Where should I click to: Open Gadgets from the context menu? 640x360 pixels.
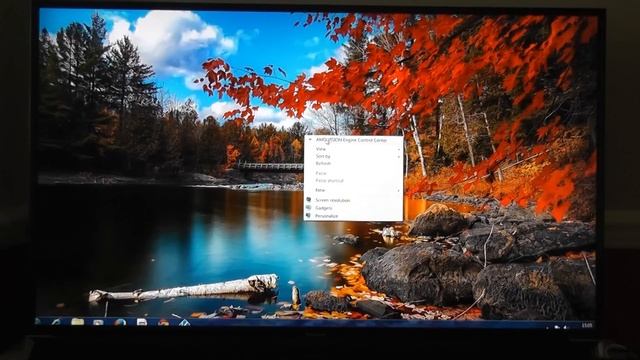[353, 208]
